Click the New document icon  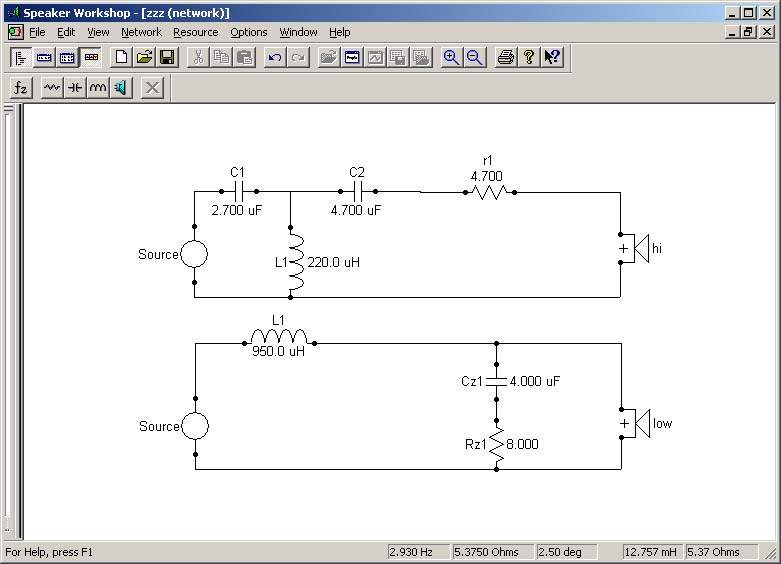(x=121, y=57)
